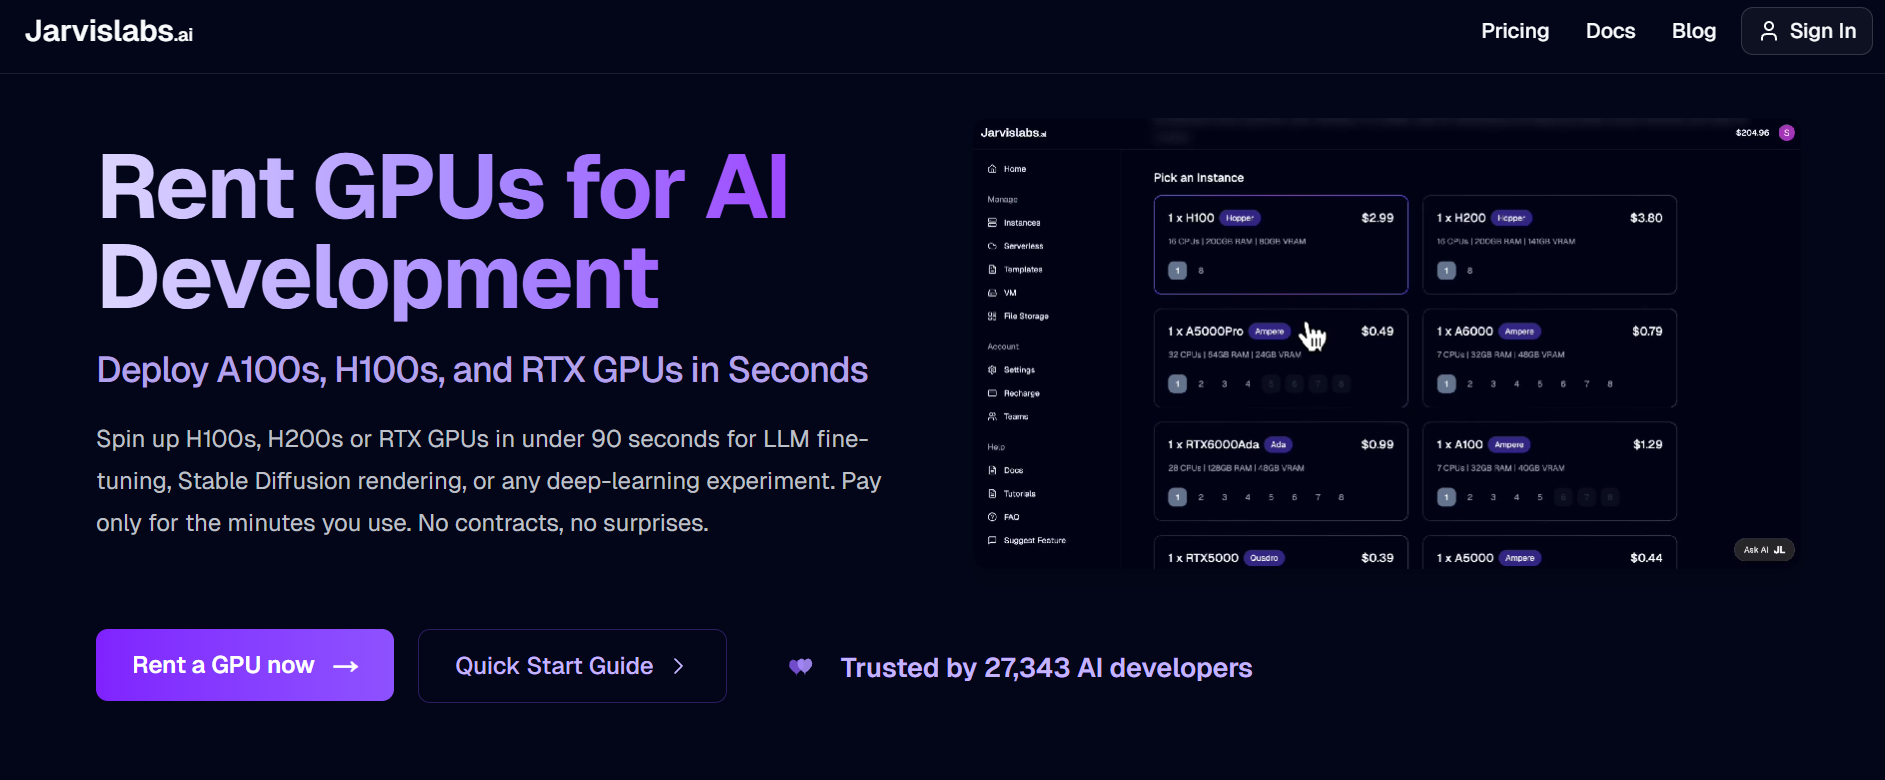
Task: Open Templates icon in the dashboard sidebar
Action: tap(992, 270)
